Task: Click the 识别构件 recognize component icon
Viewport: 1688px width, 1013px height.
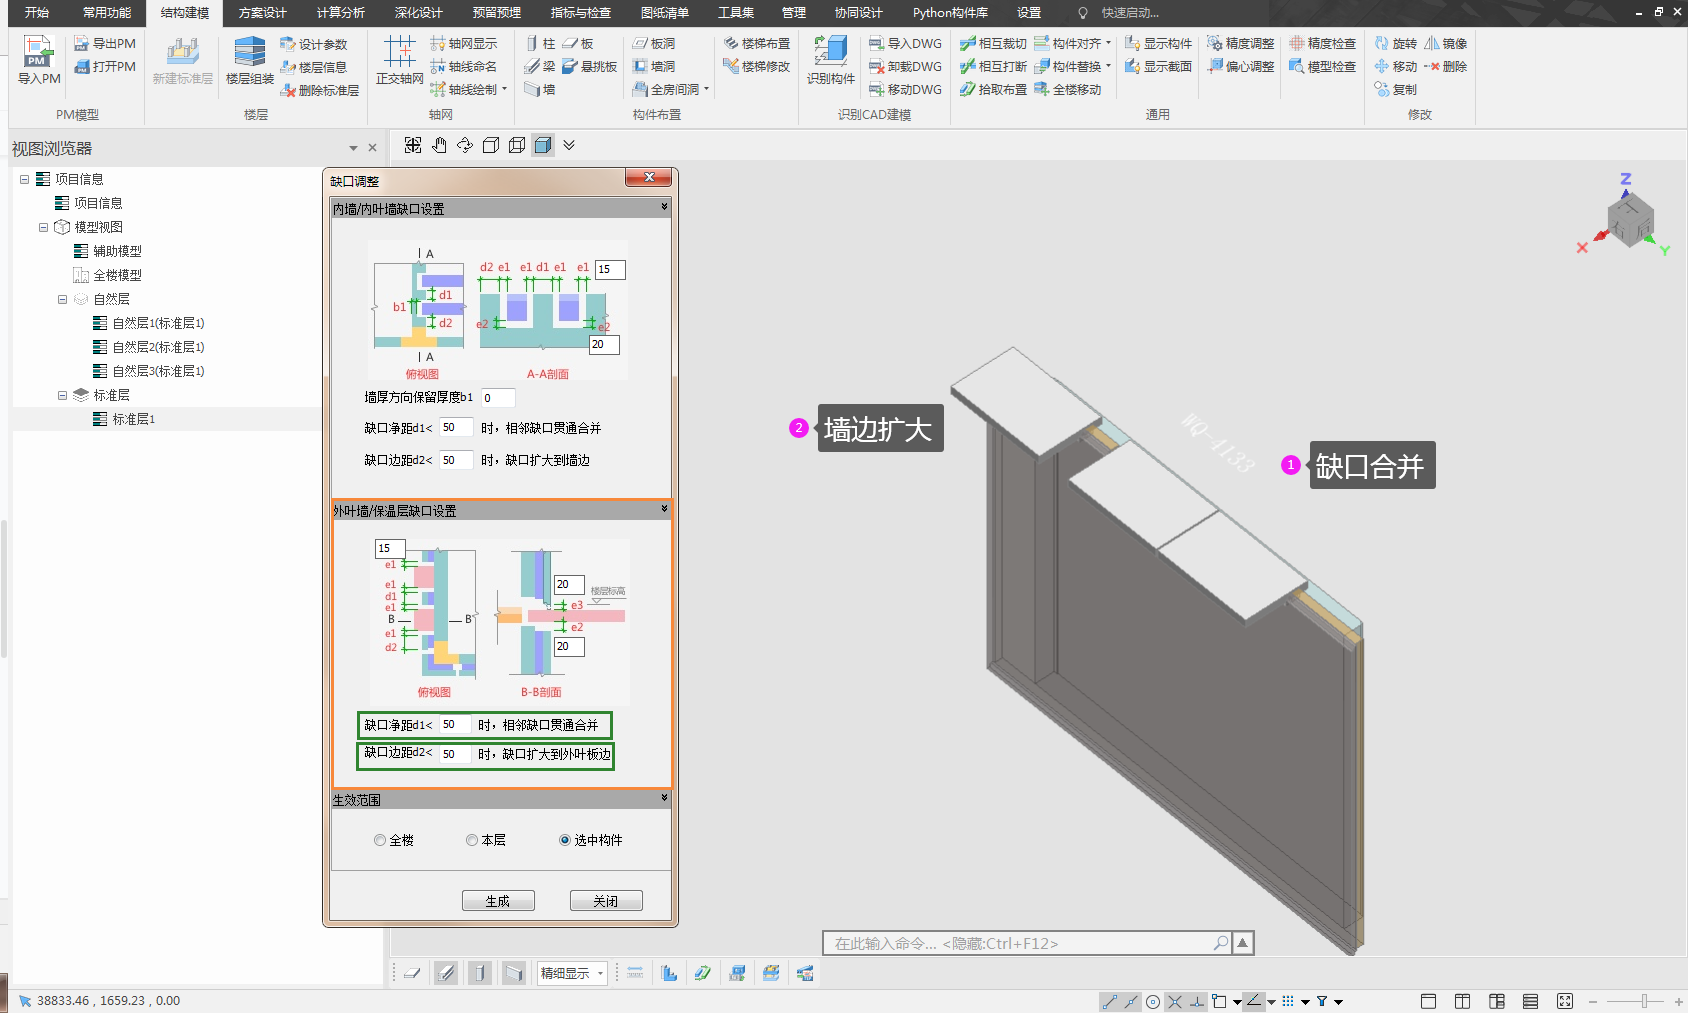Action: click(x=830, y=59)
